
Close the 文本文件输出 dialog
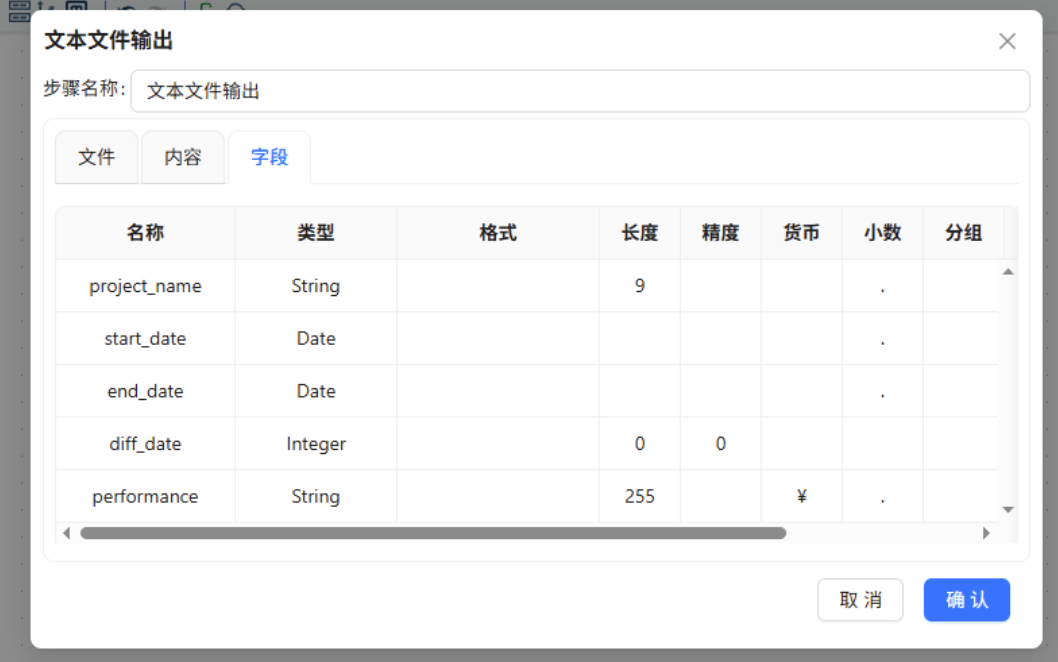tap(1007, 41)
